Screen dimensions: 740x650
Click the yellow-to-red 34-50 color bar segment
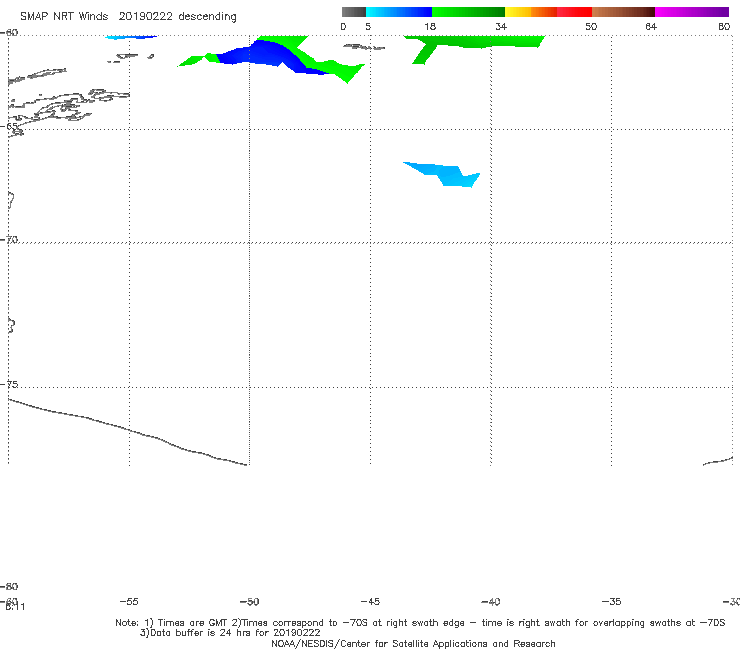[x=548, y=12]
